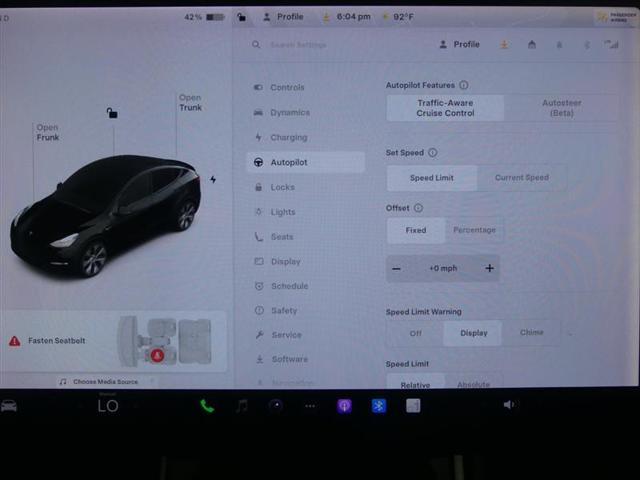The image size is (640, 480).
Task: Tap the car image
Action: pyautogui.click(x=105, y=215)
